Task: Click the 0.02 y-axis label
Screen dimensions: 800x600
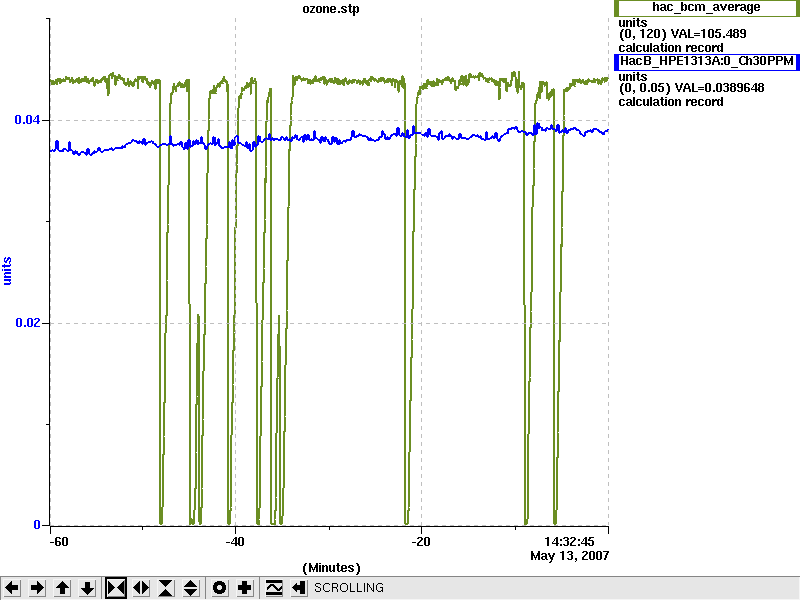Action: click(x=27, y=323)
